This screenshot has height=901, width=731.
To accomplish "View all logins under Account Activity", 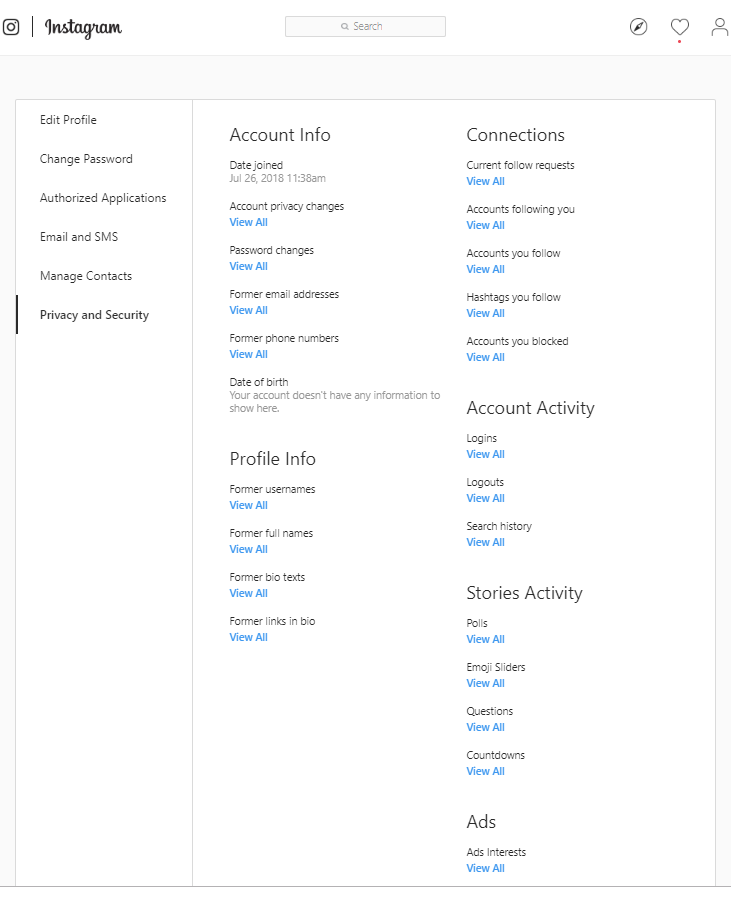I will 486,455.
